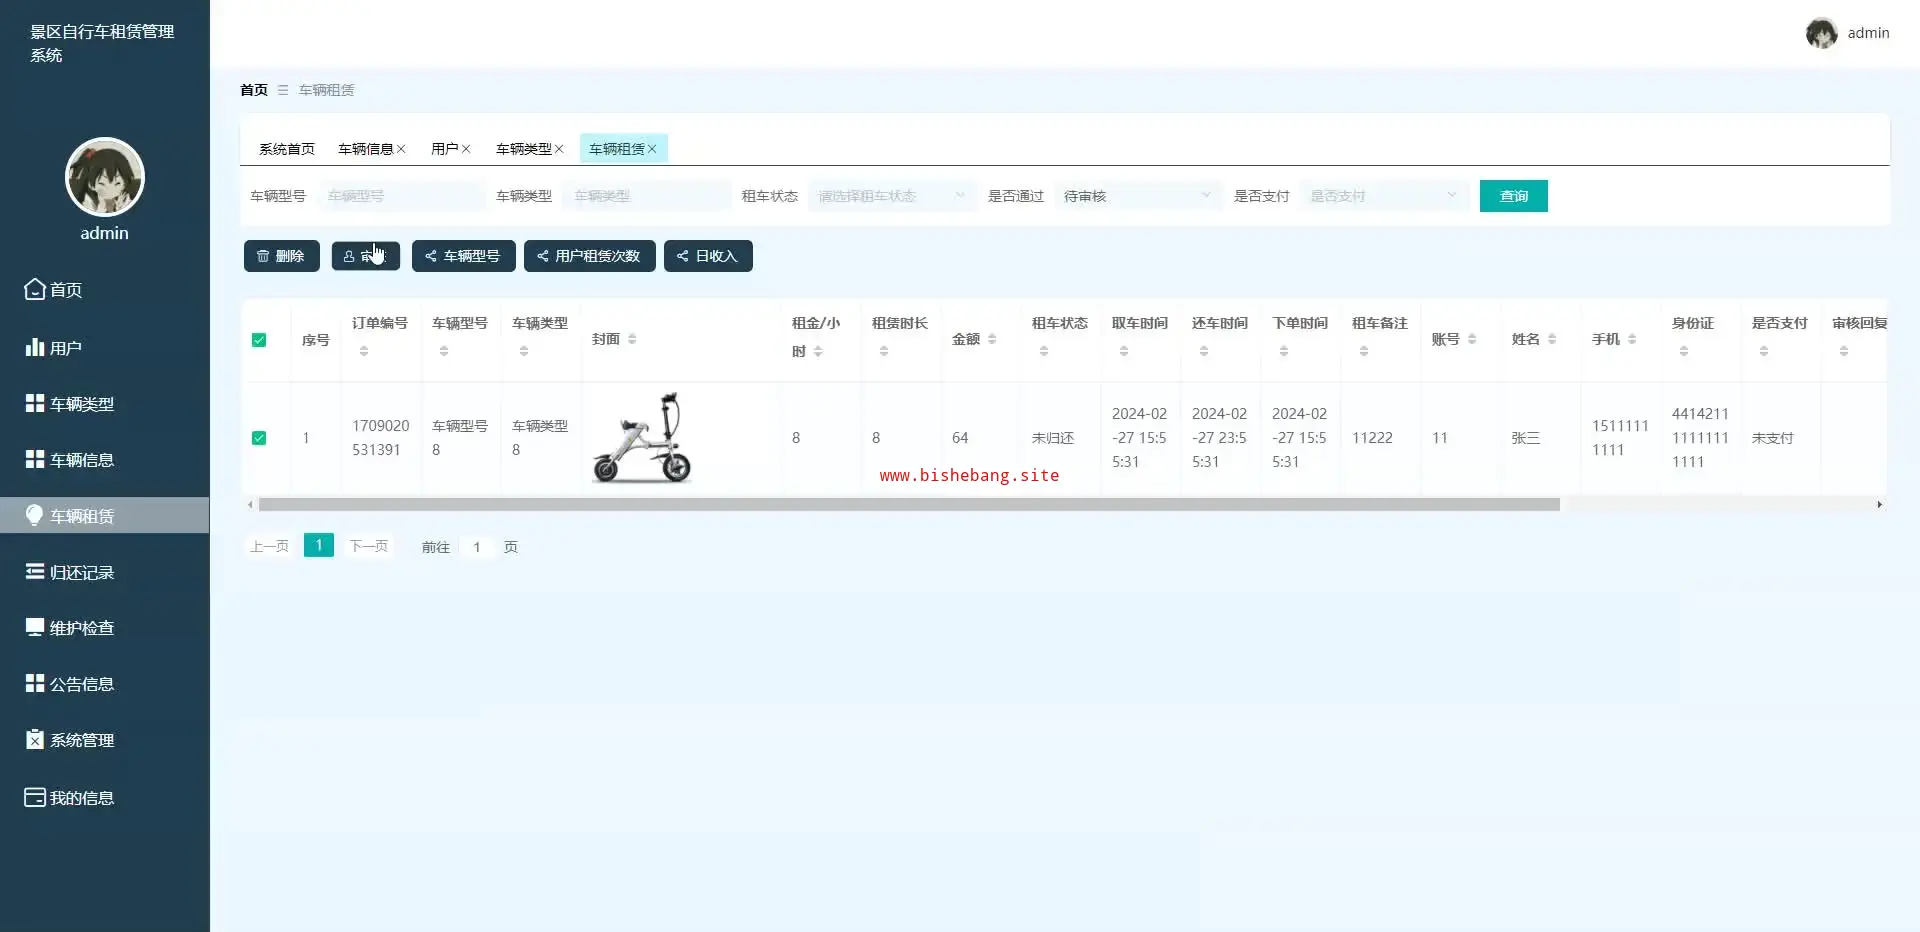This screenshot has width=1920, height=932.
Task: Focus the 车辆型号 filter input
Action: 401,196
